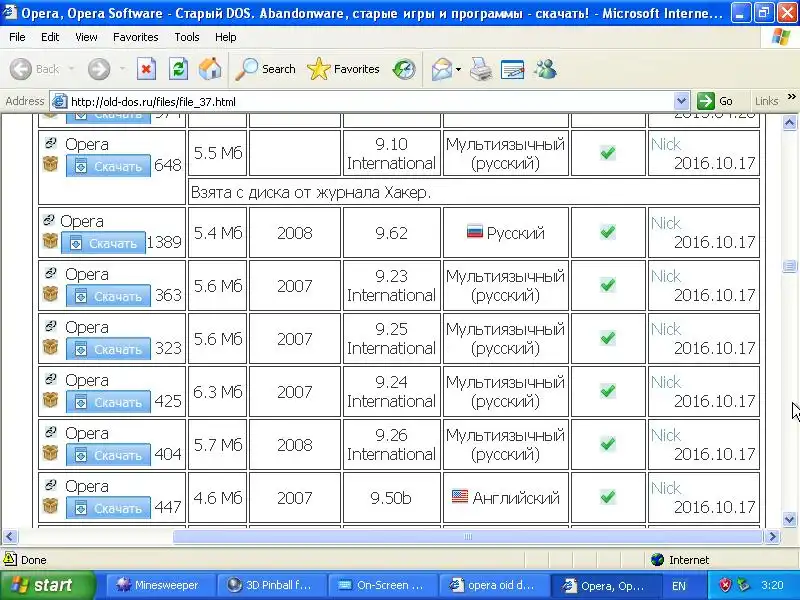Click the horizontal scrollbar right arrow

pos(772,537)
